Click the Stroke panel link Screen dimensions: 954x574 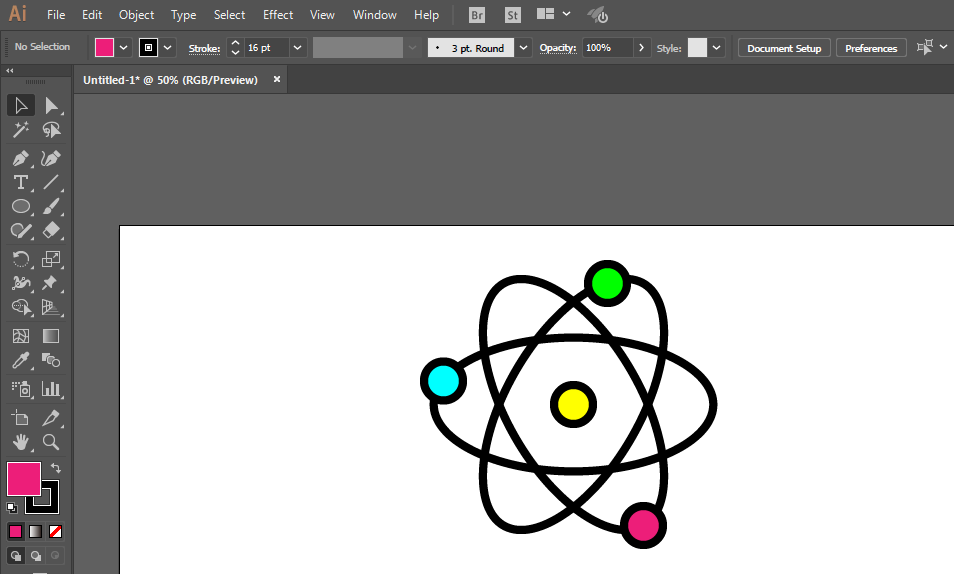204,48
